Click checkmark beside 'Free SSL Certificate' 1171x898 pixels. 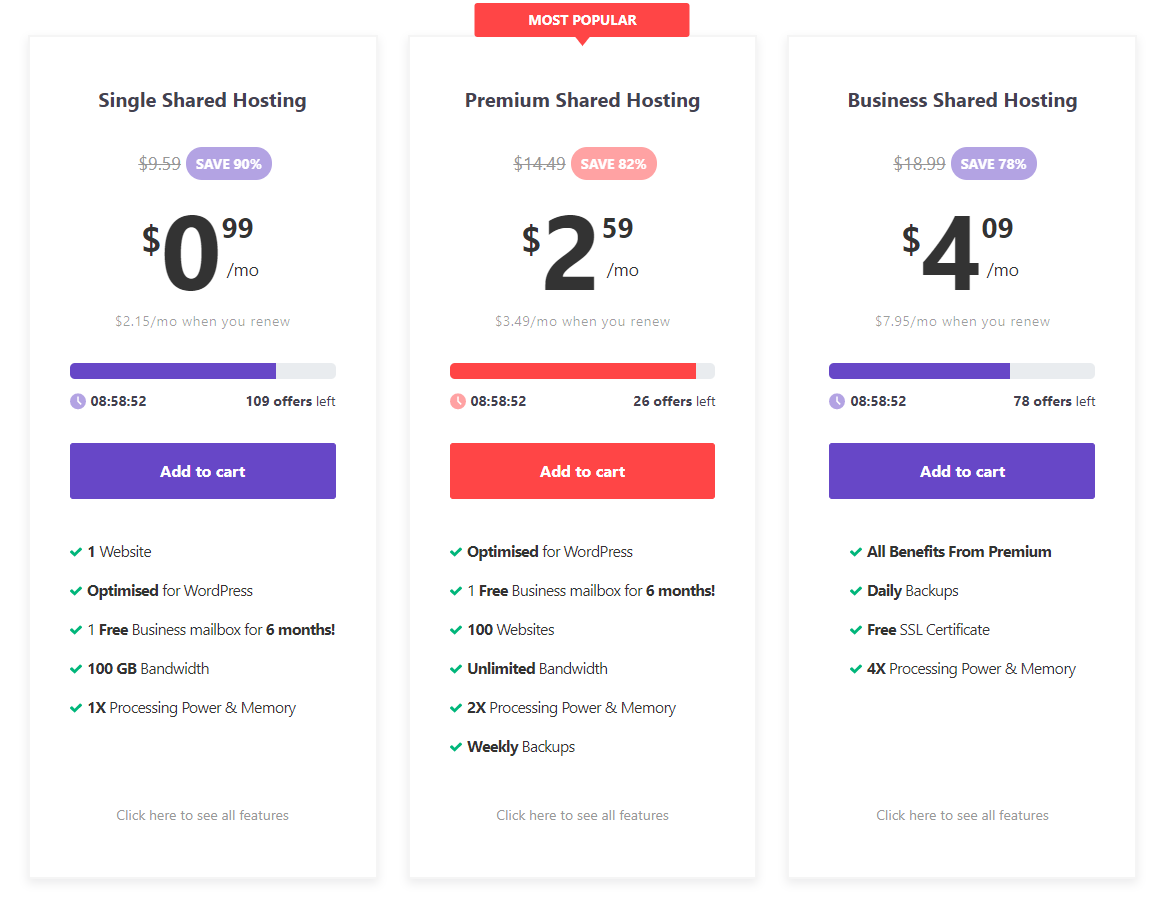[x=856, y=630]
